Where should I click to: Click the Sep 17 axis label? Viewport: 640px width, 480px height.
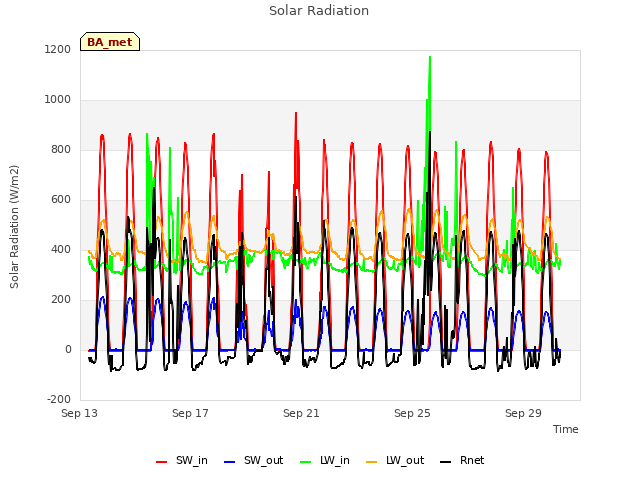pos(190,413)
